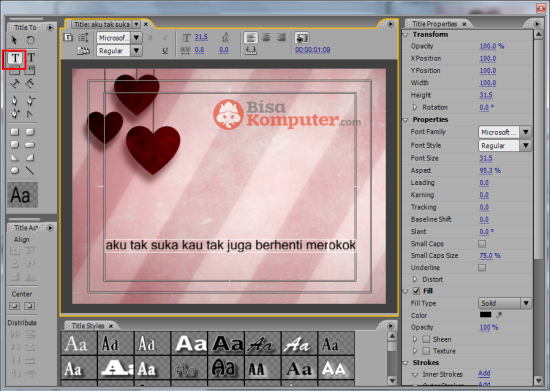The width and height of the screenshot is (550, 391).
Task: Open Regular font style dropdown in toolbar
Action: (x=136, y=51)
